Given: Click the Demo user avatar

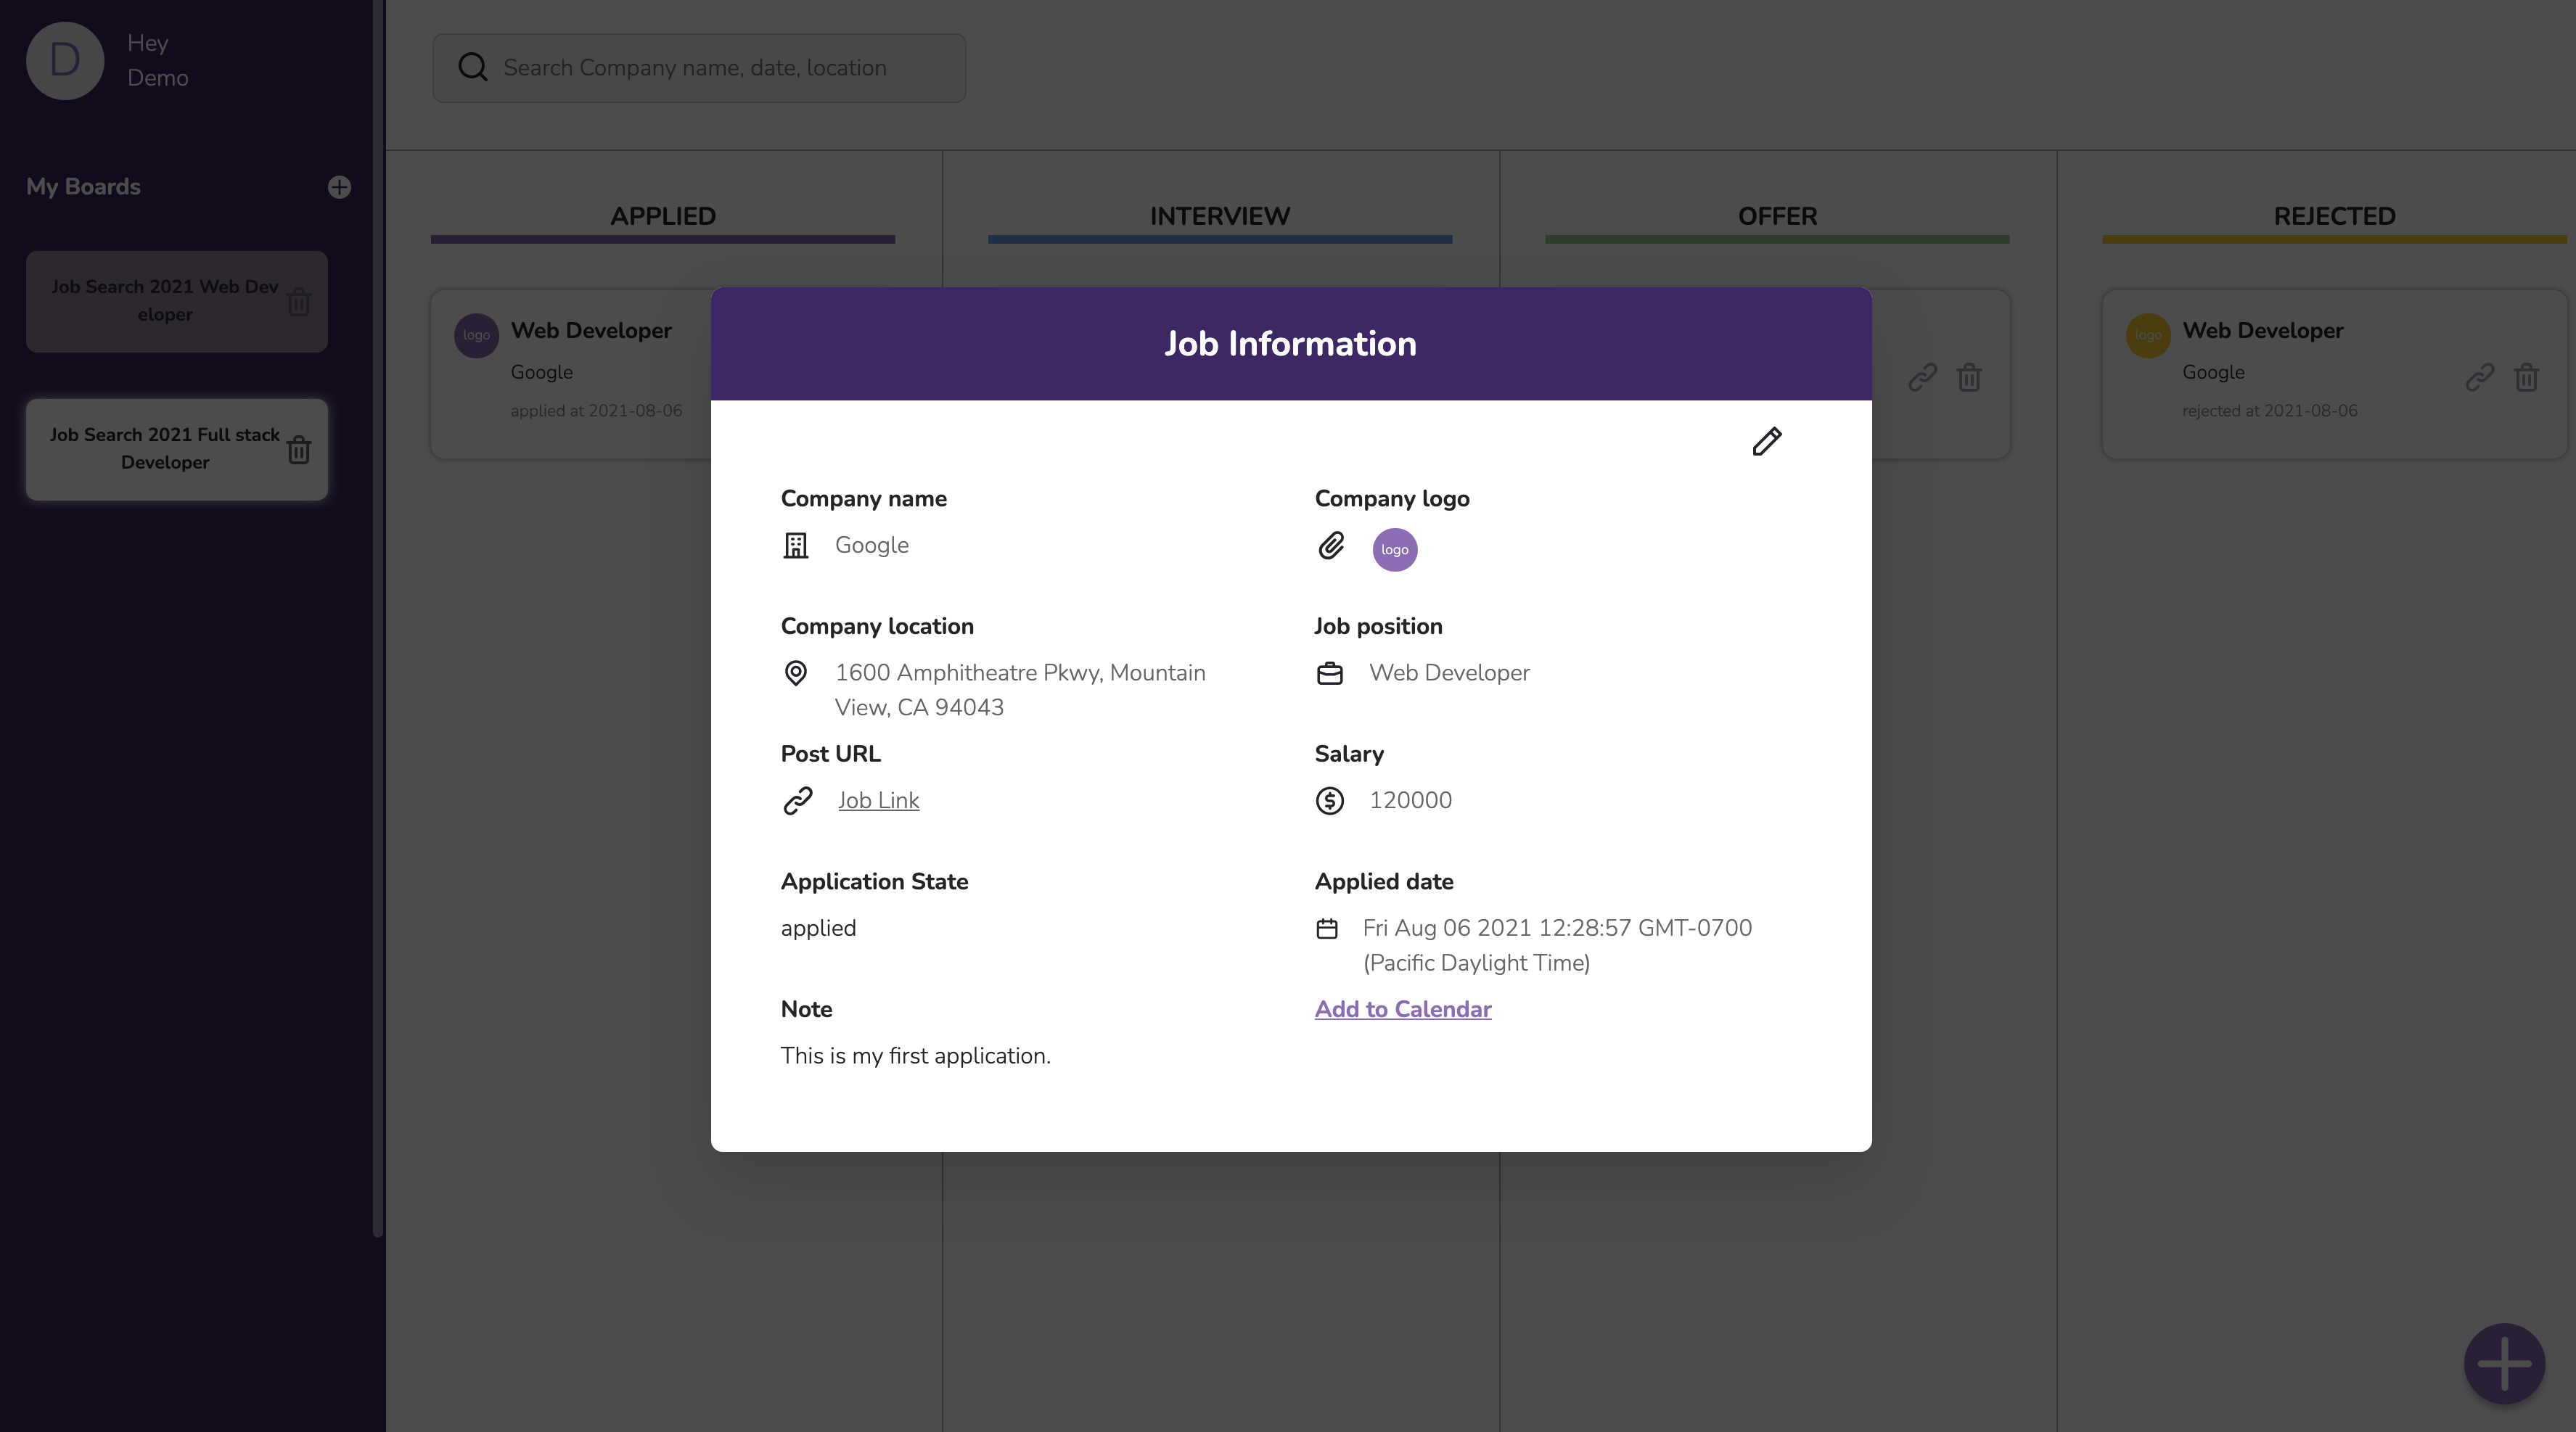Looking at the screenshot, I should point(64,61).
